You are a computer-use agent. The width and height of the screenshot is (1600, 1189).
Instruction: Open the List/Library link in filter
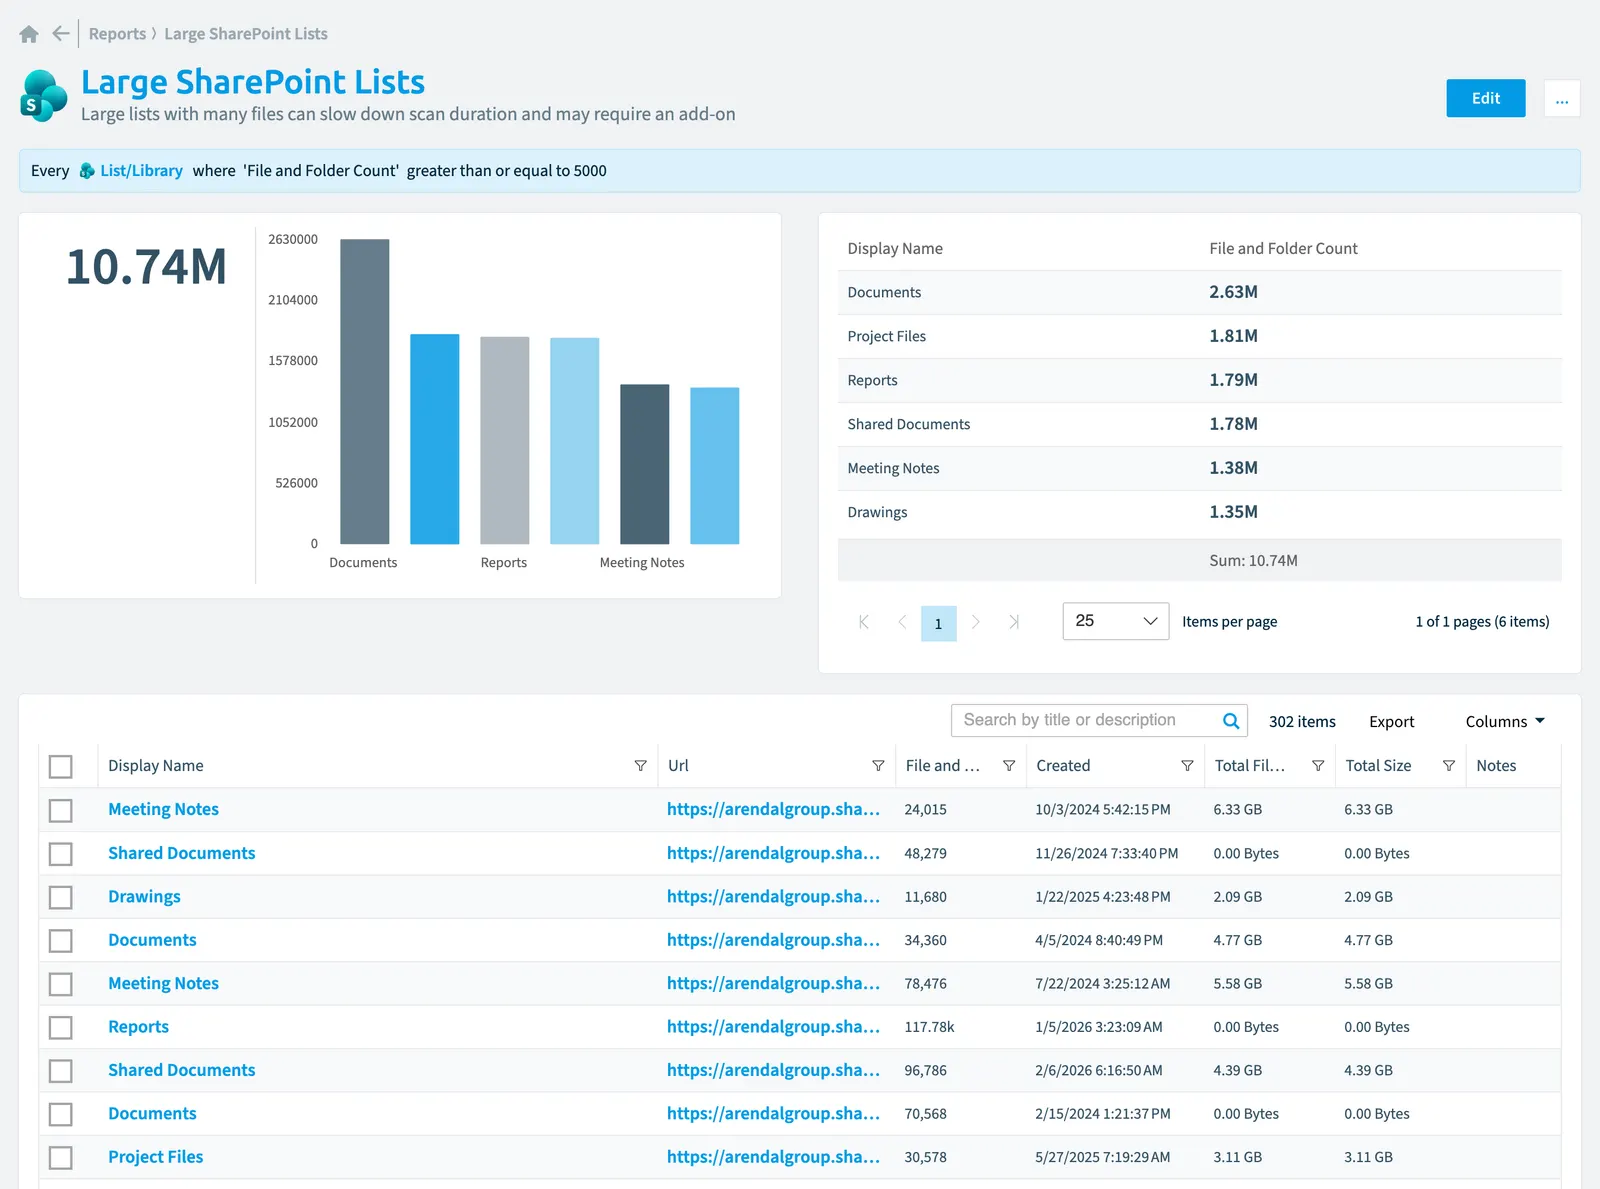pyautogui.click(x=141, y=171)
